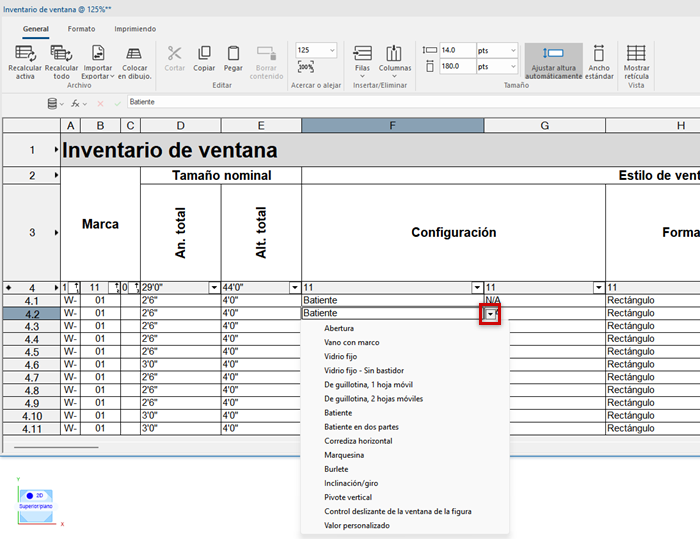
Task: Toggle Ajustar altura automáticamente
Action: pyautogui.click(x=553, y=60)
